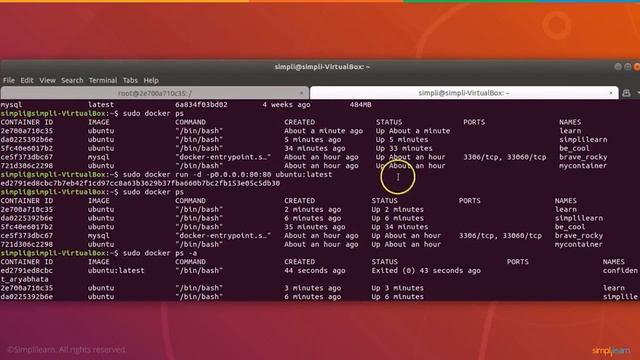
Task: Switch to the root@2e700a710c35 tab
Action: (155, 93)
